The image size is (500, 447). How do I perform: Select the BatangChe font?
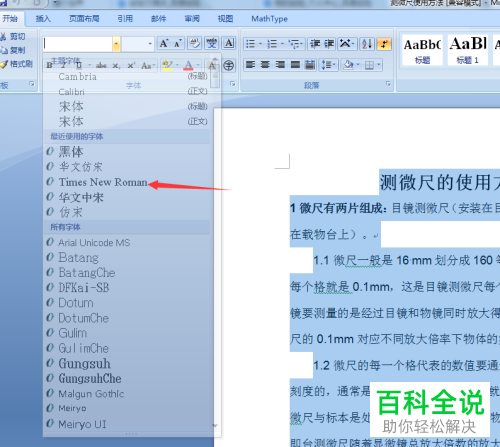(127, 273)
